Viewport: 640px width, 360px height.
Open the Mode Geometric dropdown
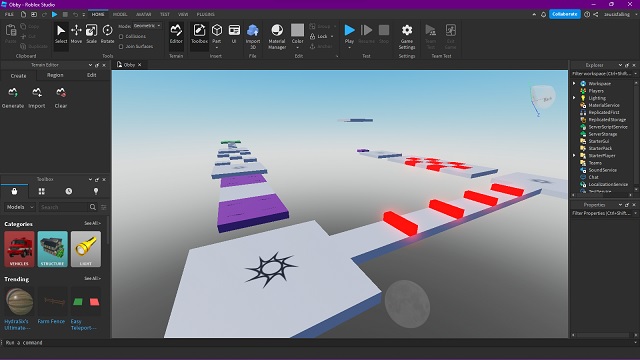point(147,26)
